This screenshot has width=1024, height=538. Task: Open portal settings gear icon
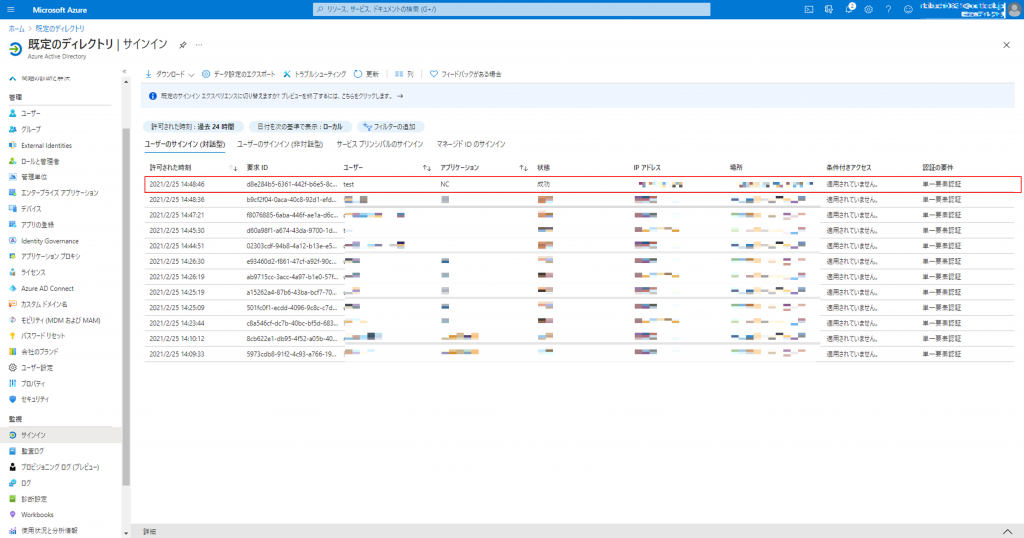(x=869, y=10)
